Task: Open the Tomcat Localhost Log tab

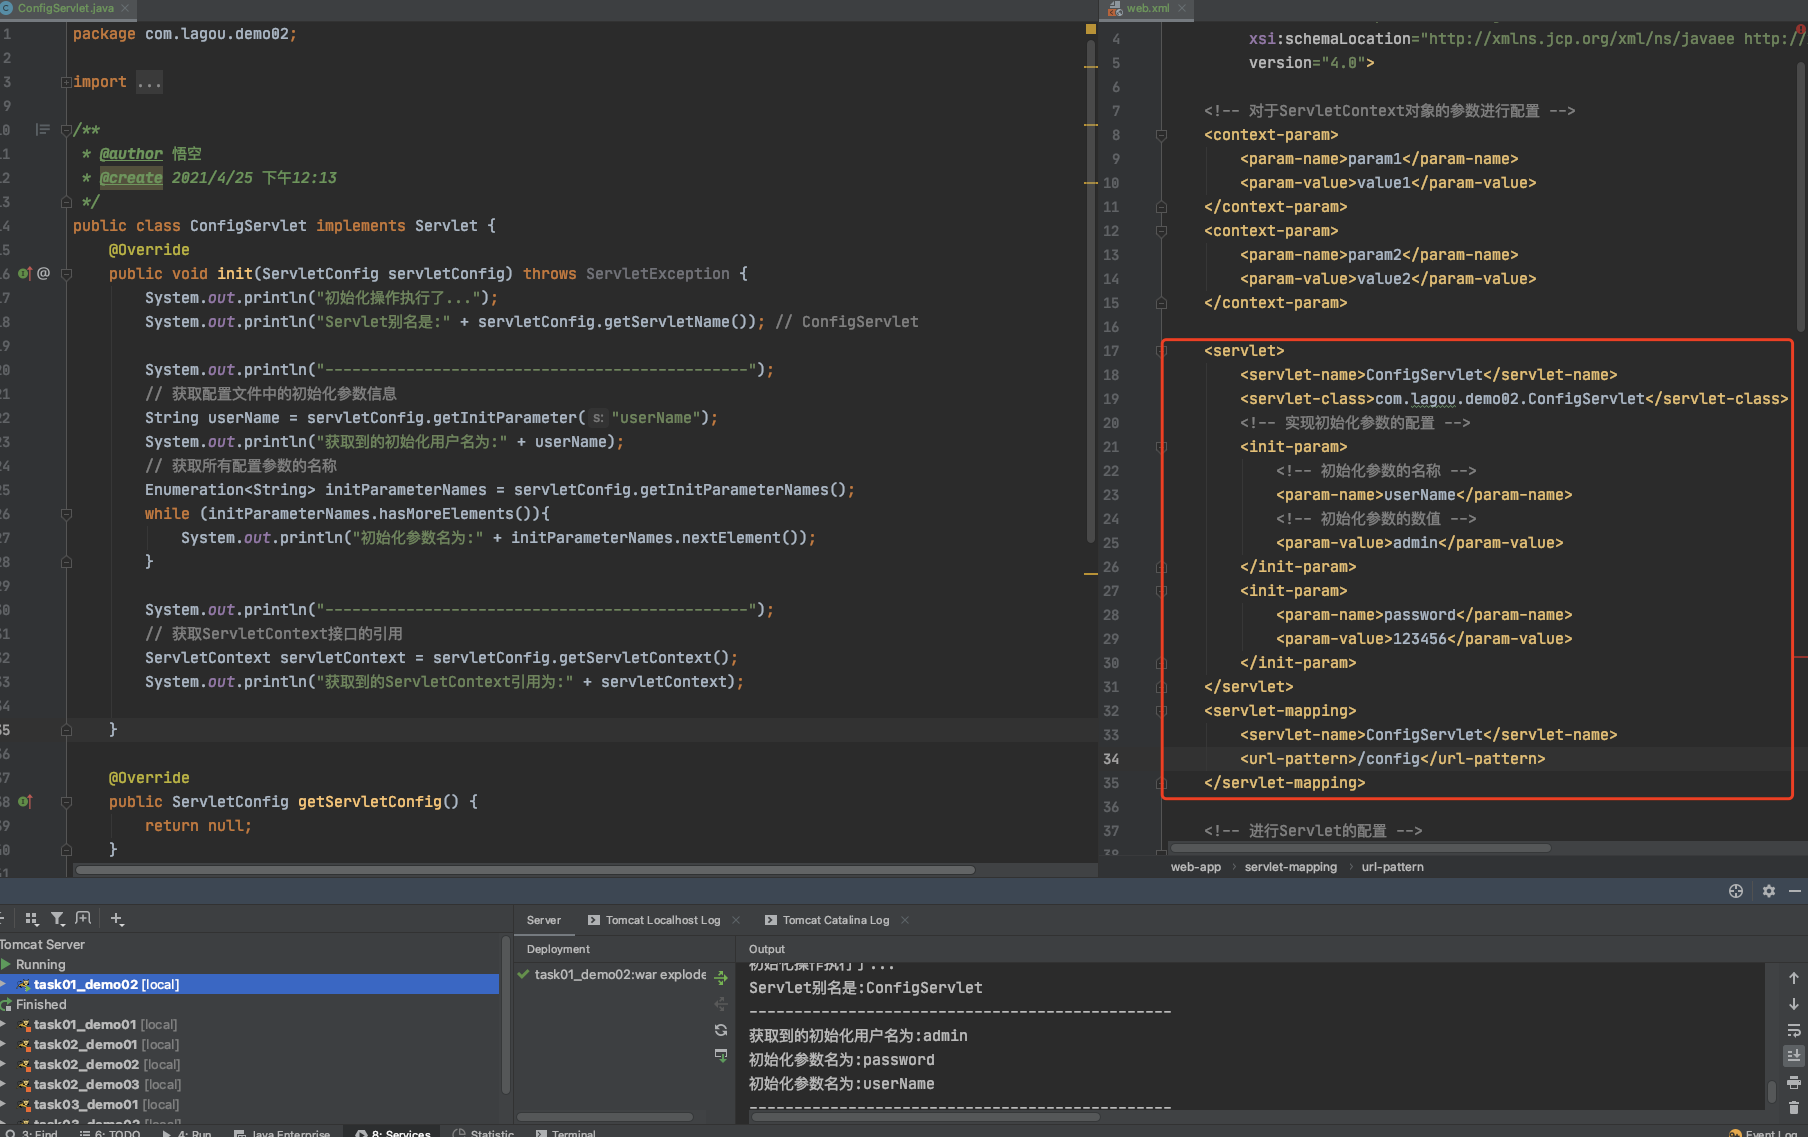Action: (x=654, y=920)
